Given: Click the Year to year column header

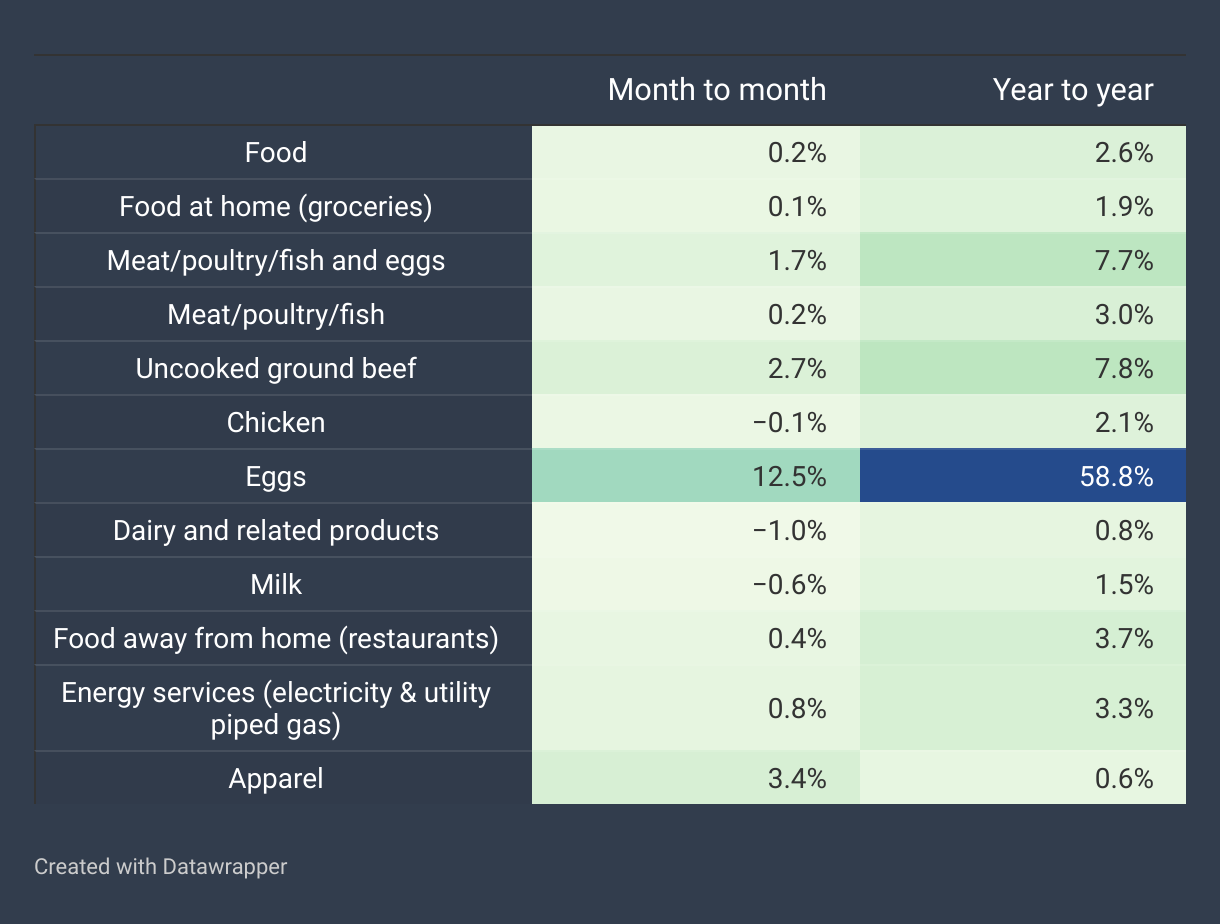Looking at the screenshot, I should tap(1073, 90).
